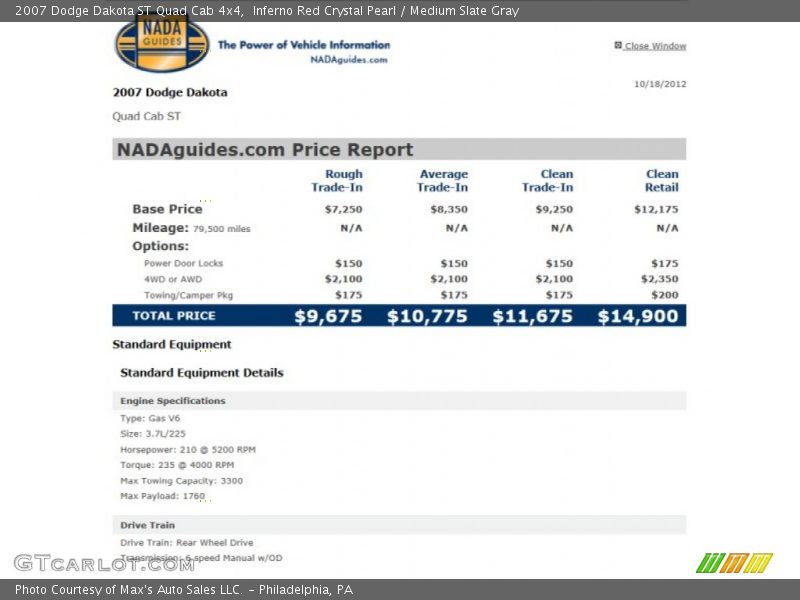Follow the NADAguides.com link under the tagline
The width and height of the screenshot is (800, 600).
click(348, 60)
